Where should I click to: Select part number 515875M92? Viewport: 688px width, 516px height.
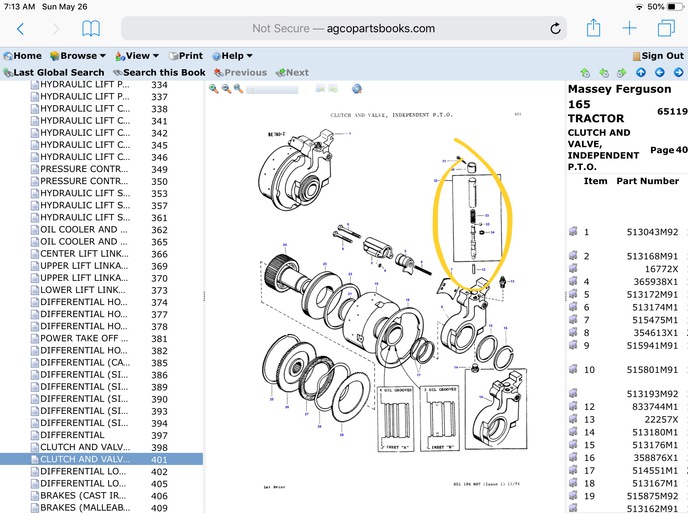[x=652, y=496]
